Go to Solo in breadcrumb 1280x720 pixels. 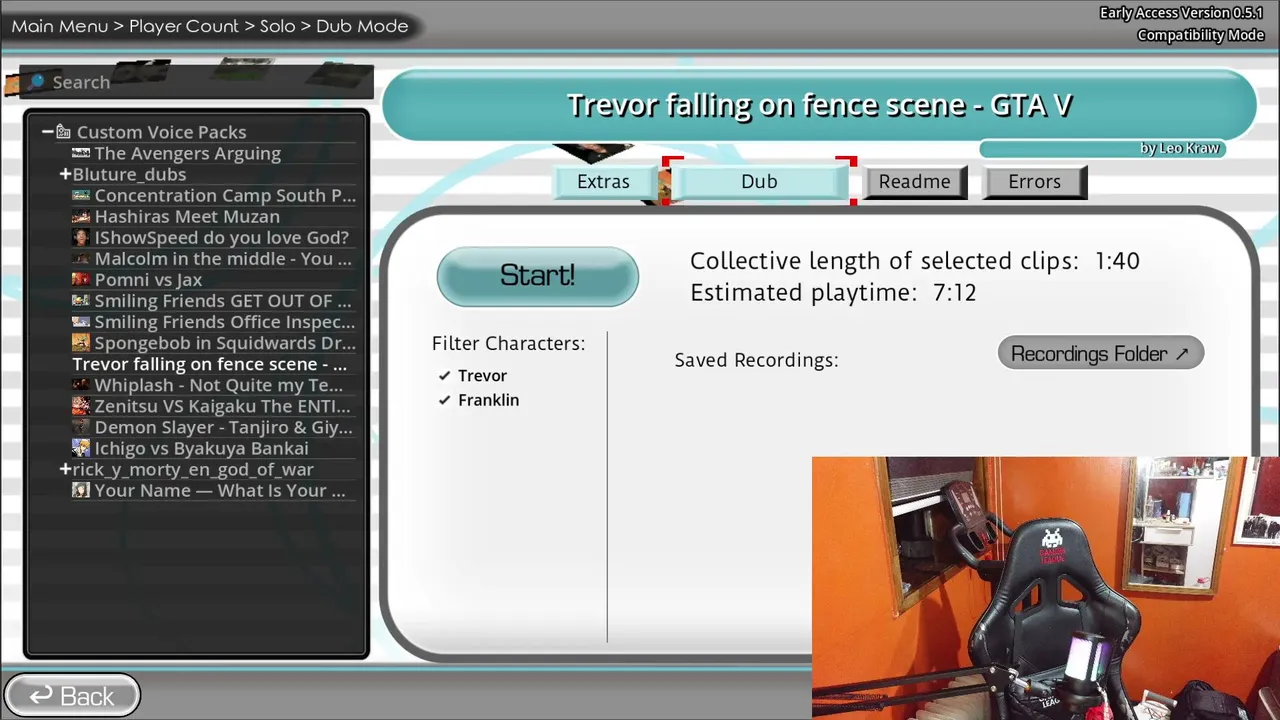coord(277,26)
